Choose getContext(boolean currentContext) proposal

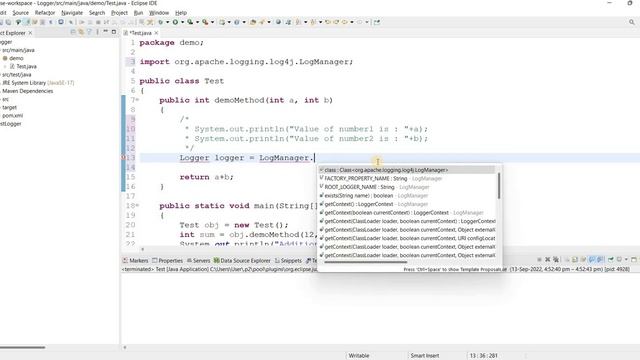tap(407, 213)
